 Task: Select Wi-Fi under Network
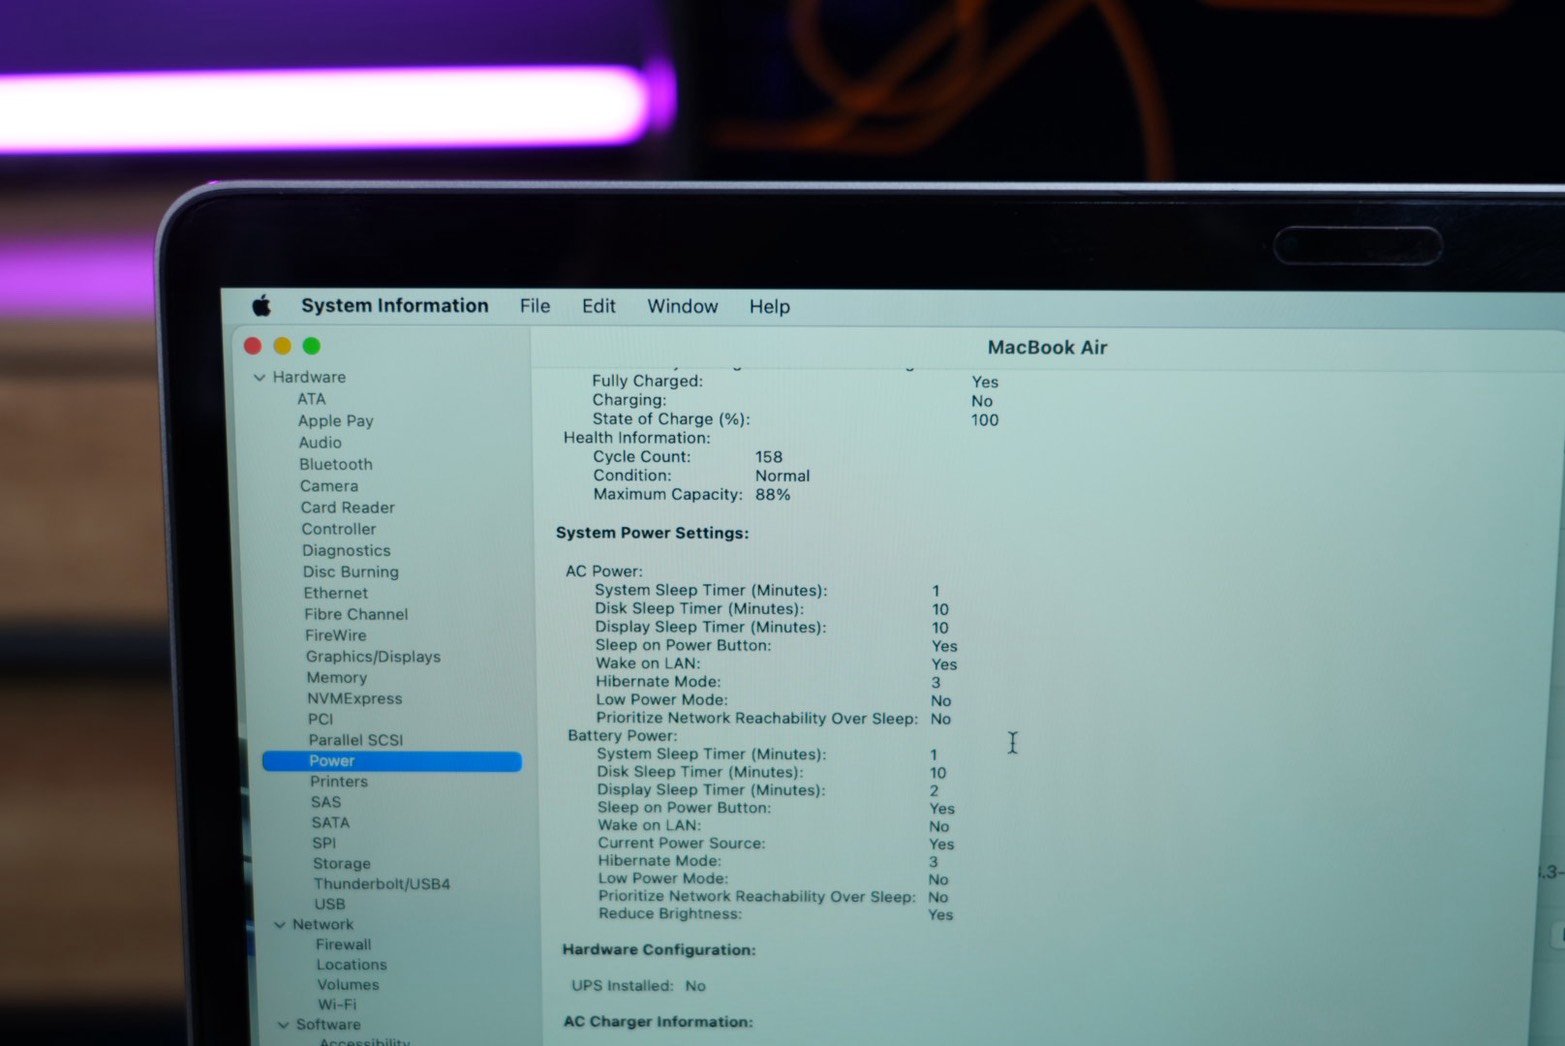(336, 1004)
